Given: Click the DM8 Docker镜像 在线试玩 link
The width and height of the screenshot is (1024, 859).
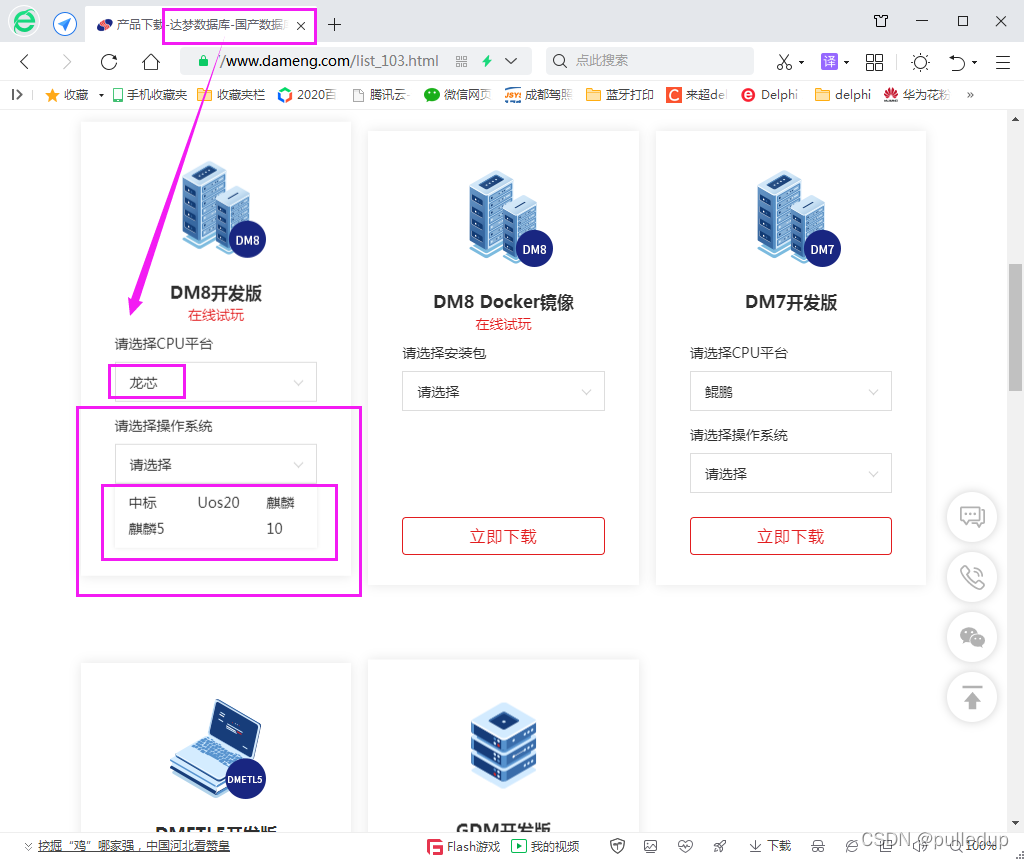Looking at the screenshot, I should (x=504, y=325).
